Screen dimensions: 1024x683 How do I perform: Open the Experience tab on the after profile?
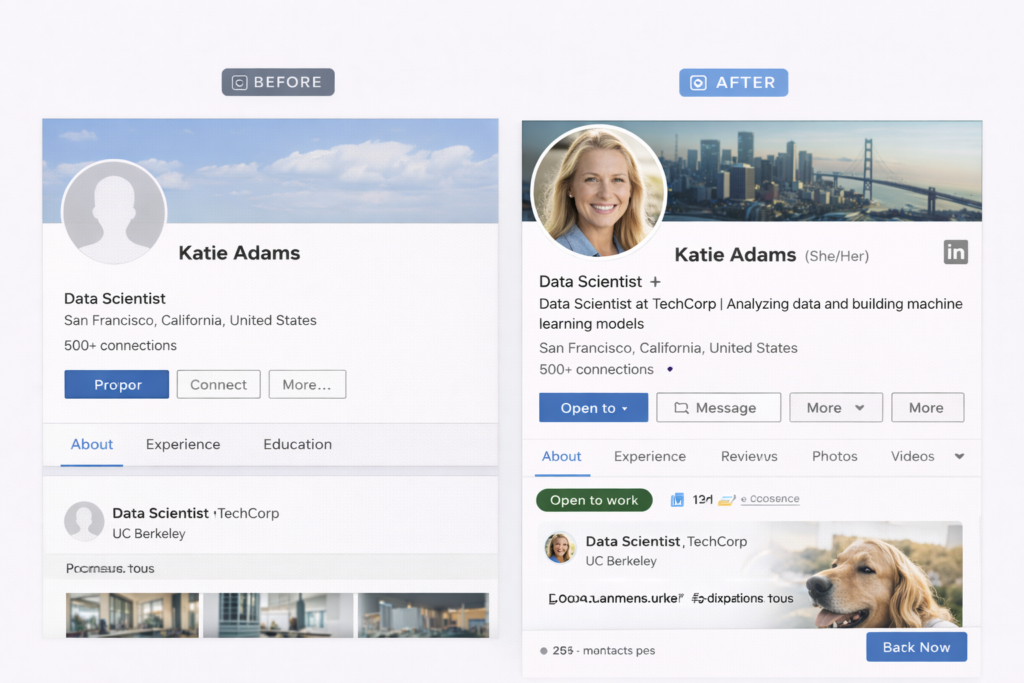click(x=650, y=456)
